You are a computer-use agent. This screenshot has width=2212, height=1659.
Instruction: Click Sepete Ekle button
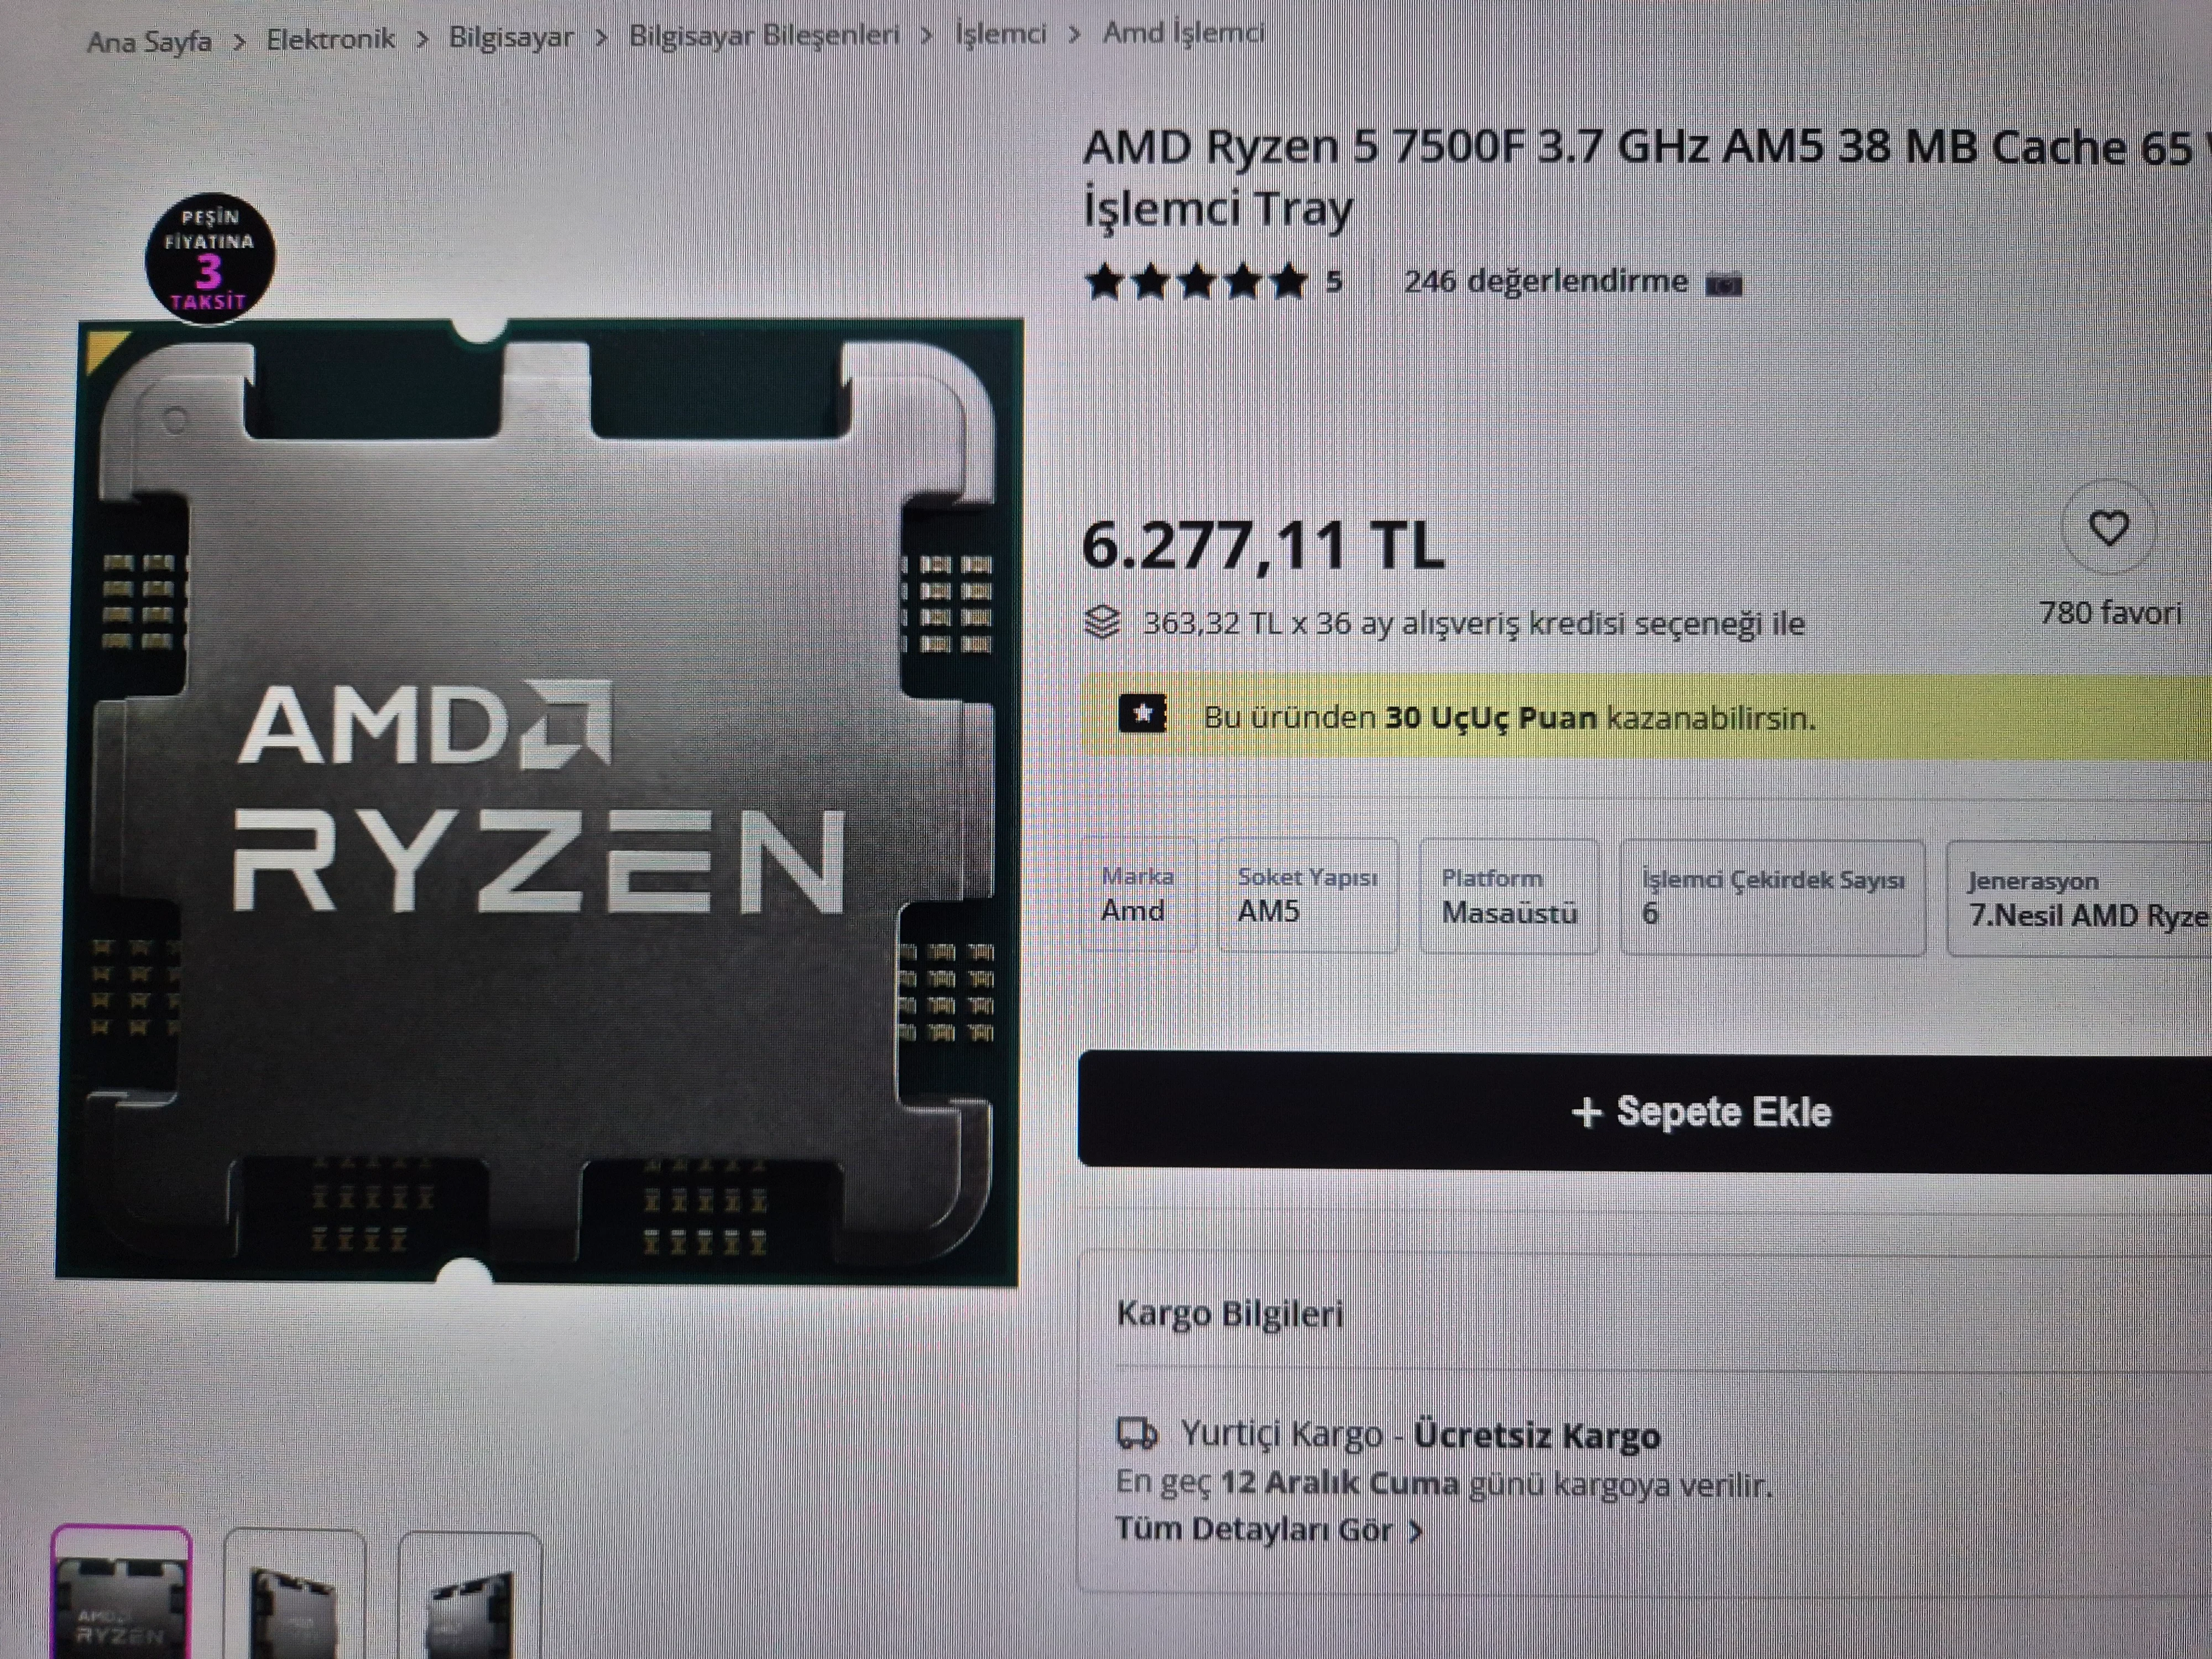point(1644,1111)
